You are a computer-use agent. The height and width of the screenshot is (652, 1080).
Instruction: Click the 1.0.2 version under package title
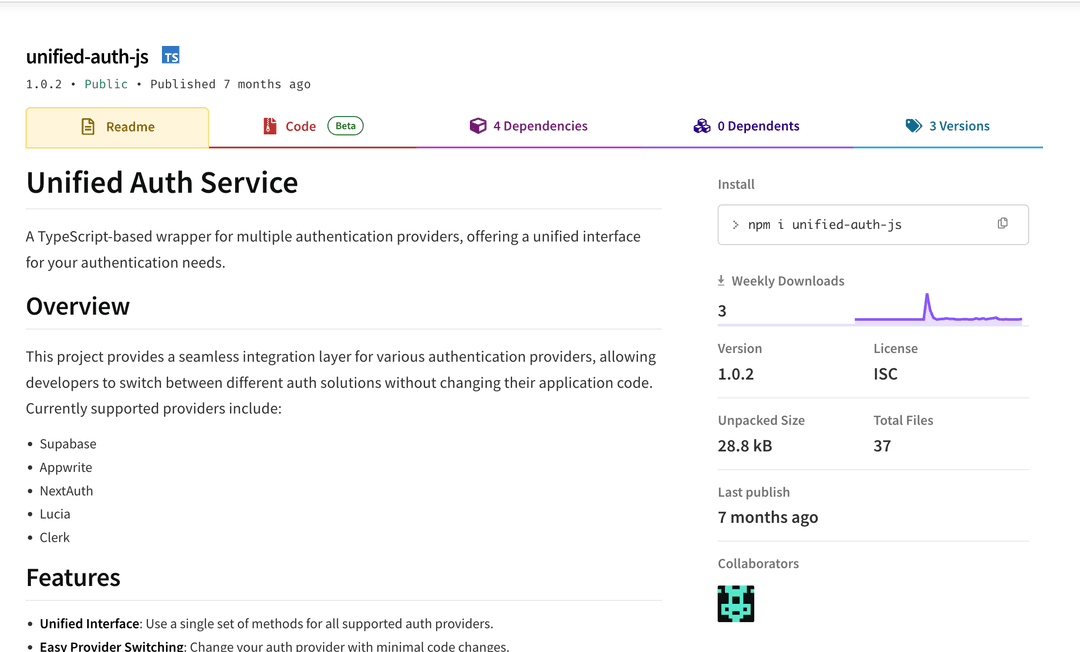[x=43, y=84]
